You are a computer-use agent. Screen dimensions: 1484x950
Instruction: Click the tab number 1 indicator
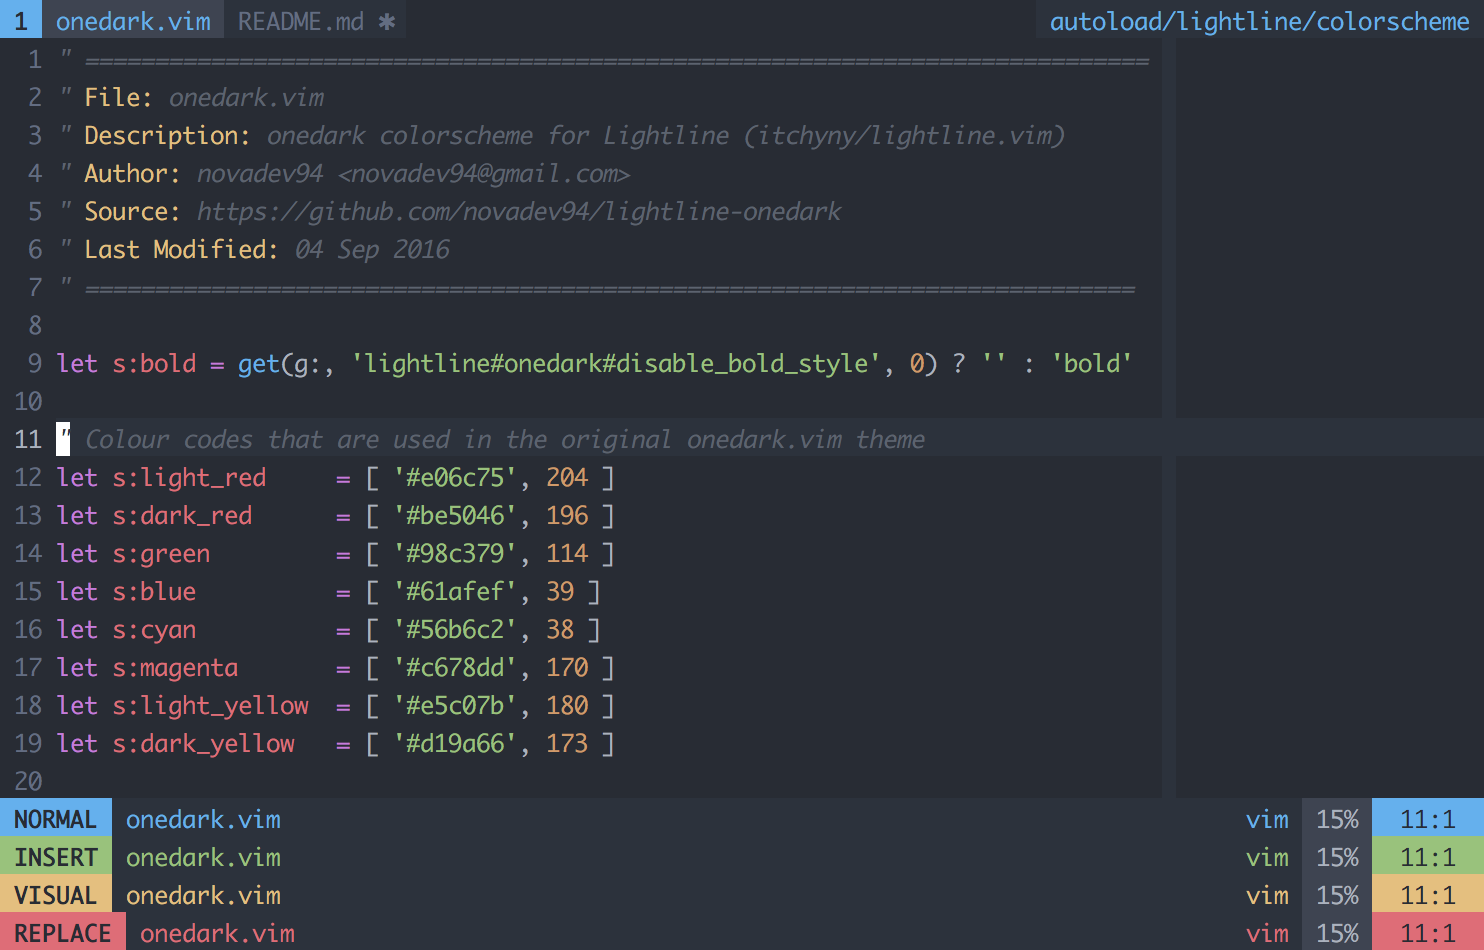point(21,21)
